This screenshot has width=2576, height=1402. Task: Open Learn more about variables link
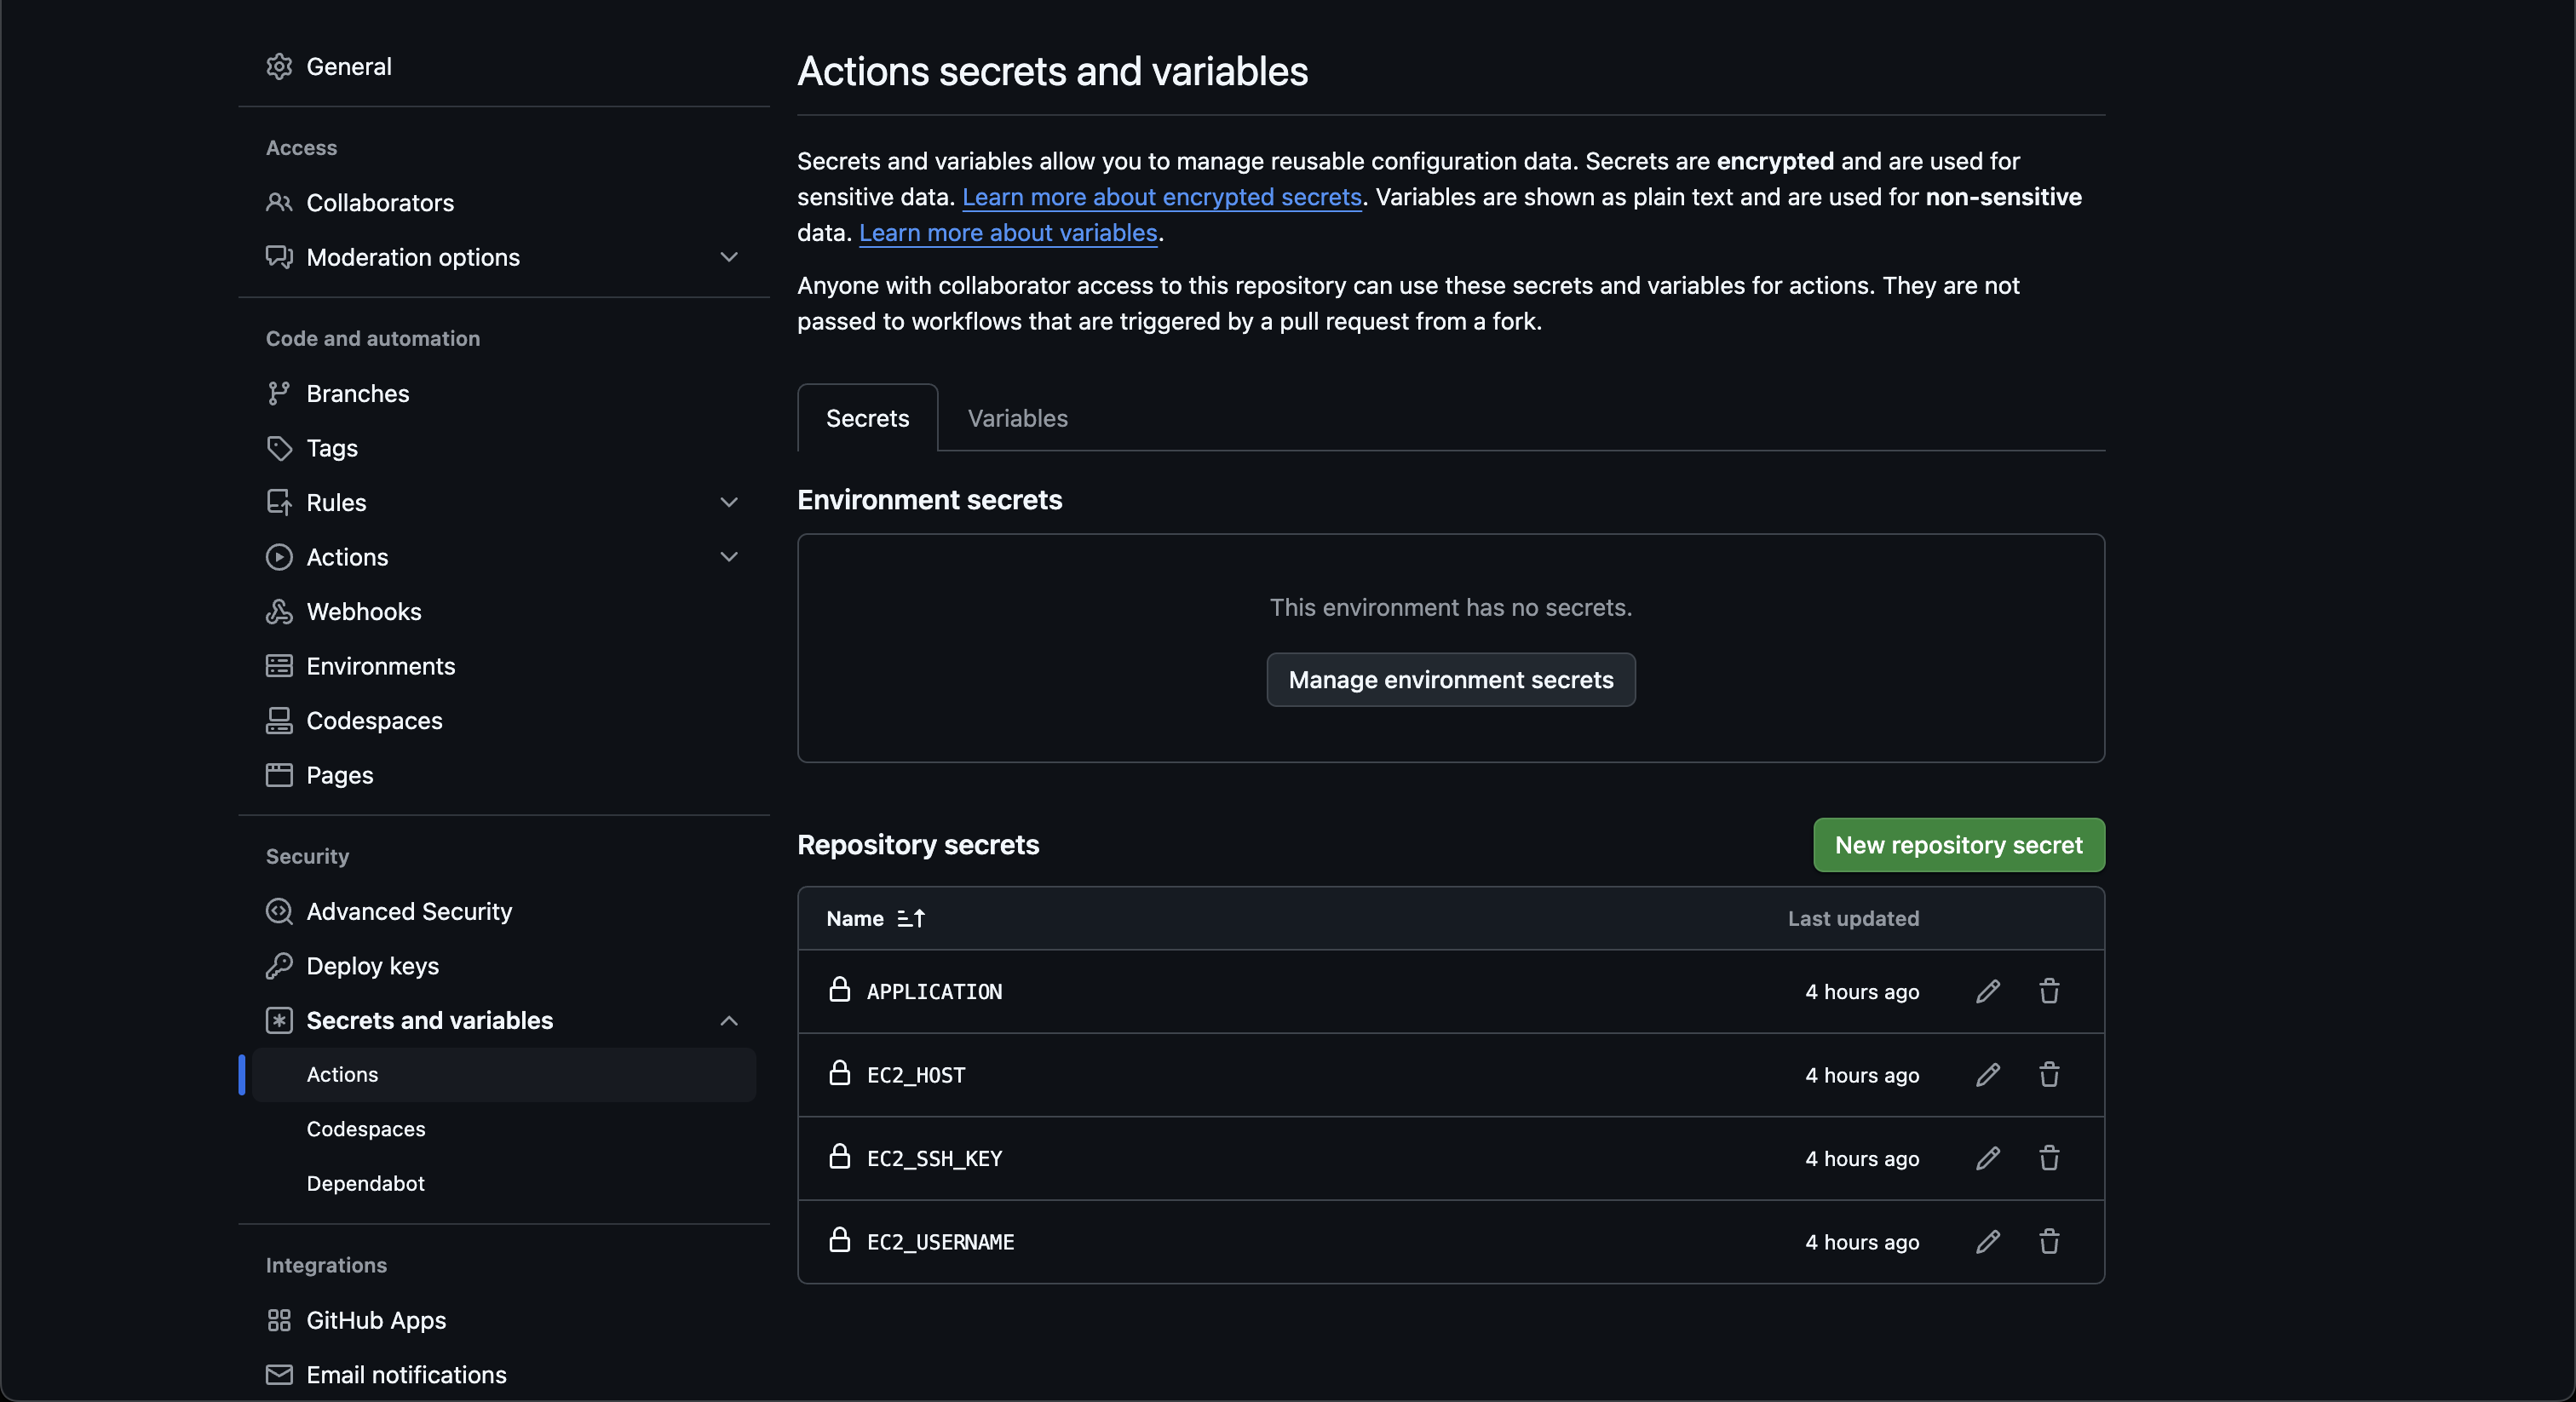1007,233
